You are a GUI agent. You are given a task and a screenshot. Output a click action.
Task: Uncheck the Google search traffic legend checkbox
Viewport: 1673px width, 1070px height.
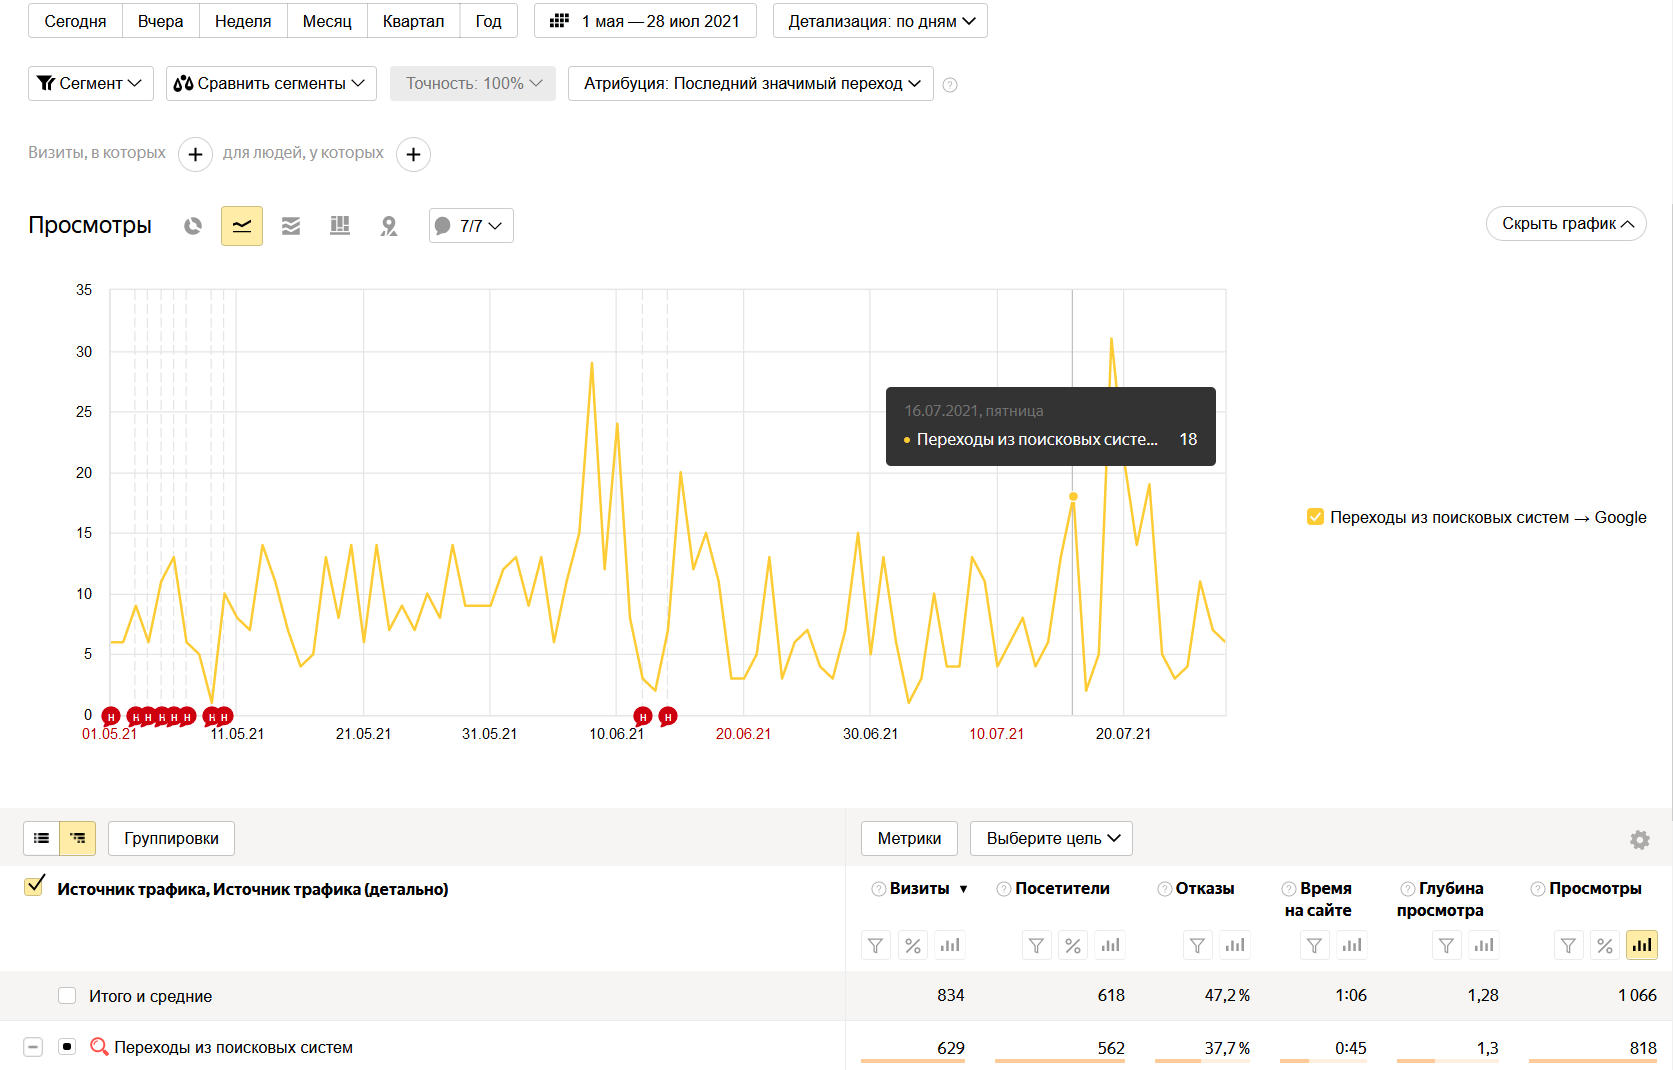(1315, 517)
